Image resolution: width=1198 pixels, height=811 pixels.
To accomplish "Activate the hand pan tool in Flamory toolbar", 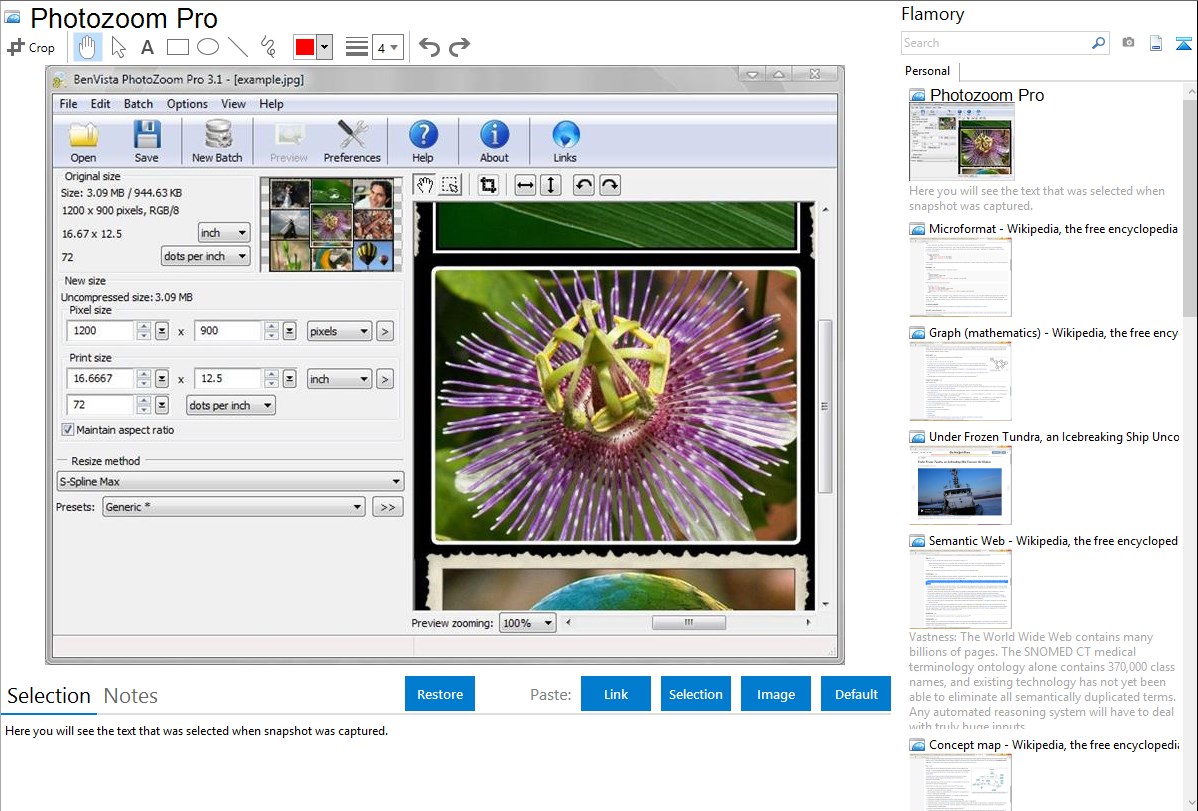I will click(x=87, y=47).
